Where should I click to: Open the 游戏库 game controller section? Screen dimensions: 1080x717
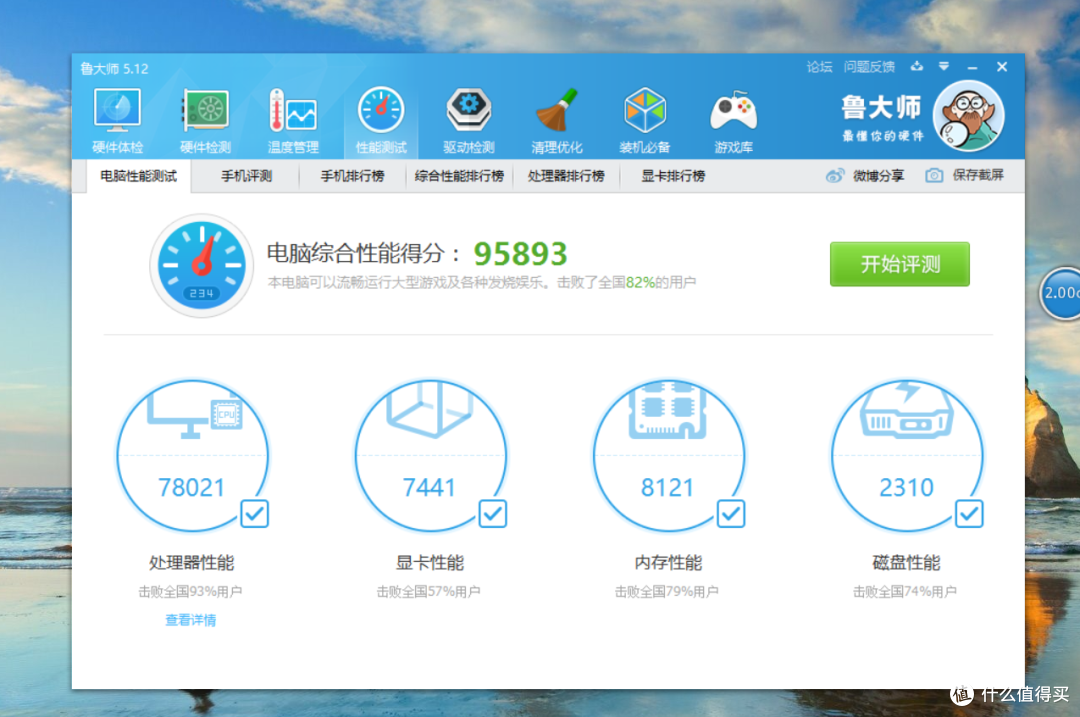coord(734,121)
